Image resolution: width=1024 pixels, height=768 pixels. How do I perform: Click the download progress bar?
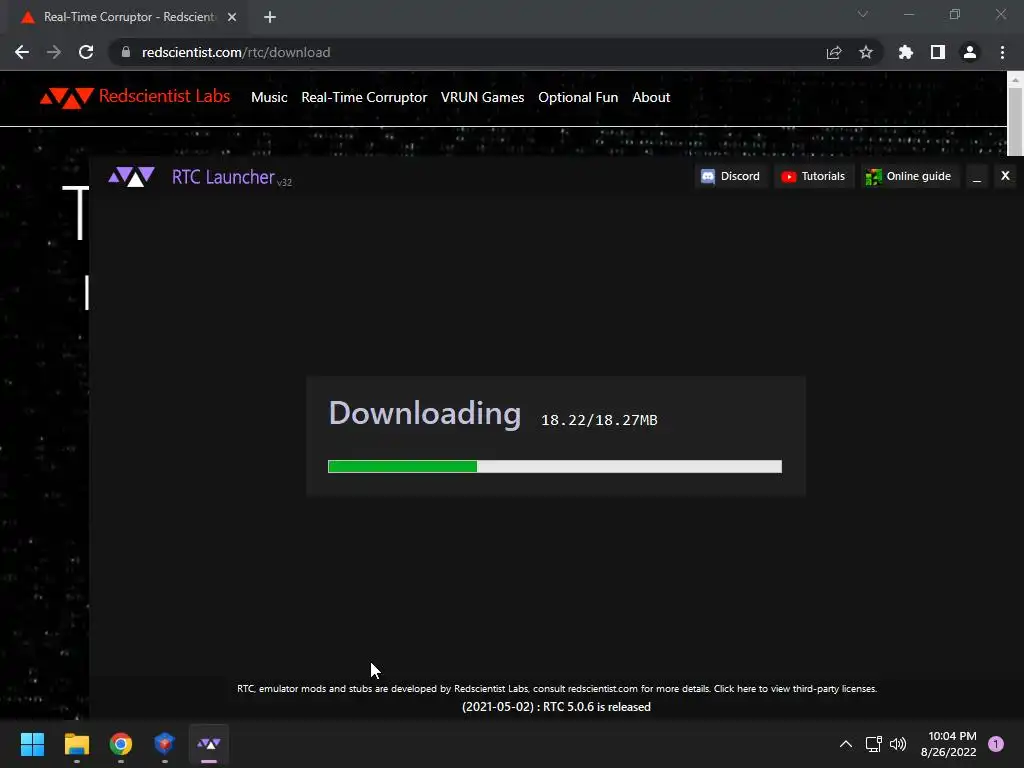pyautogui.click(x=554, y=466)
